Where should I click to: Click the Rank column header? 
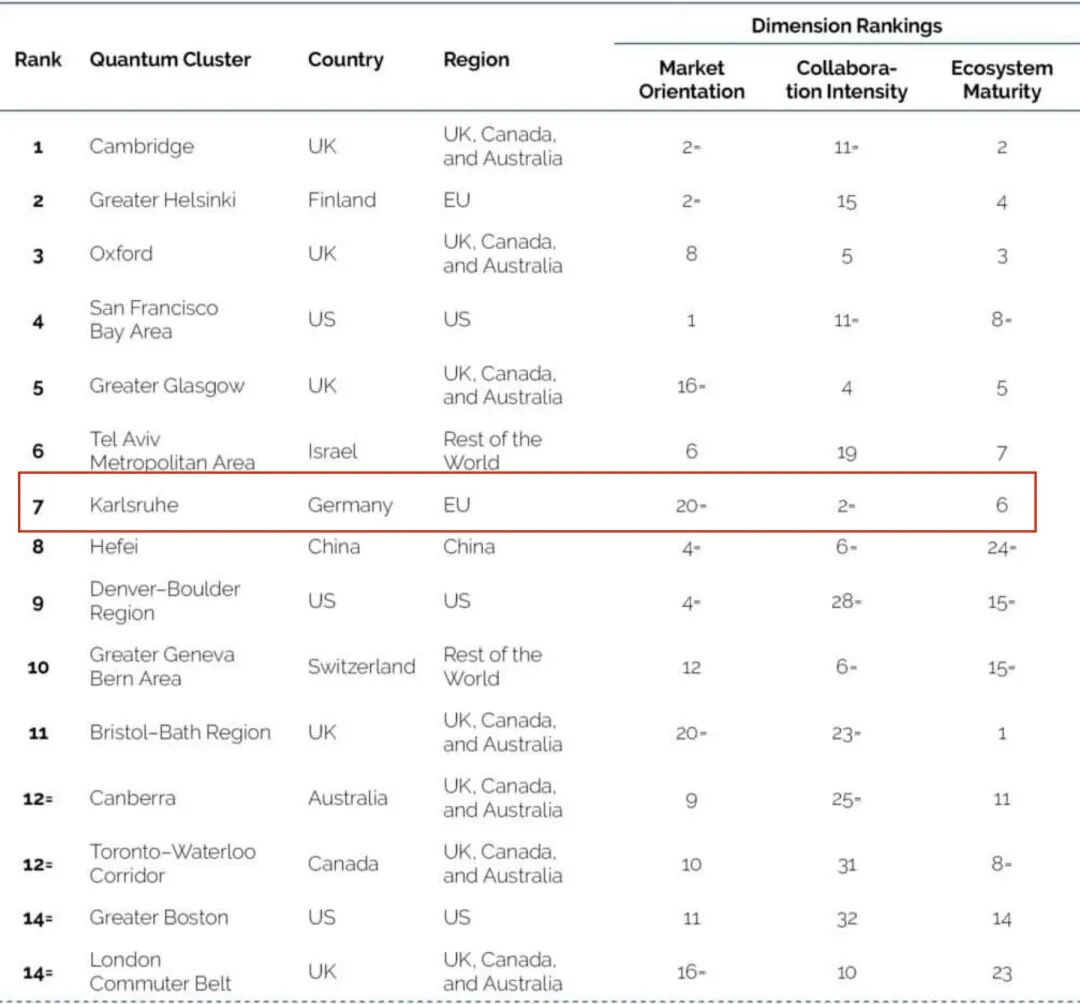tap(38, 60)
